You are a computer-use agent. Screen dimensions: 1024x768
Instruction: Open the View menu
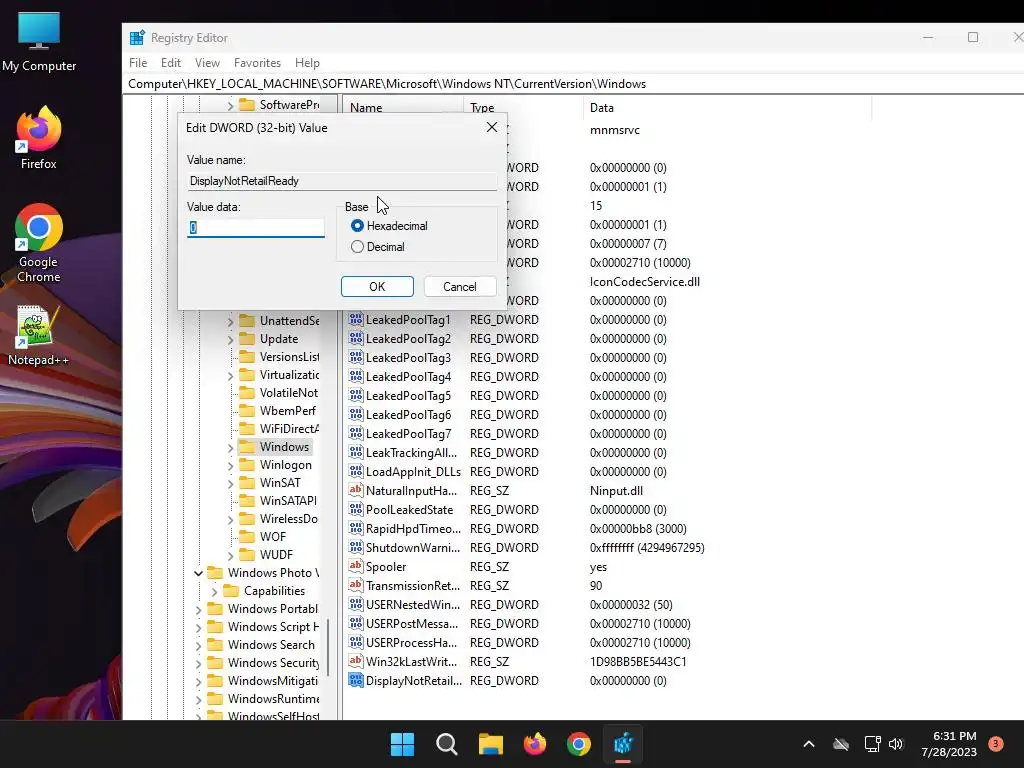(207, 63)
